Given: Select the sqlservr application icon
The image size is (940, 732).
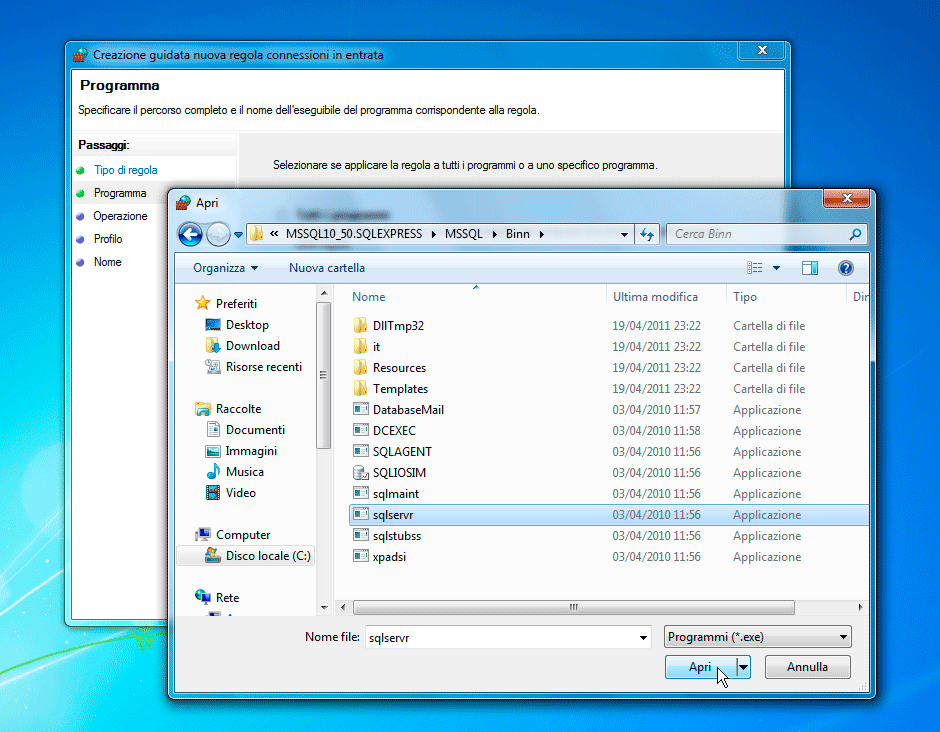Looking at the screenshot, I should coord(360,514).
